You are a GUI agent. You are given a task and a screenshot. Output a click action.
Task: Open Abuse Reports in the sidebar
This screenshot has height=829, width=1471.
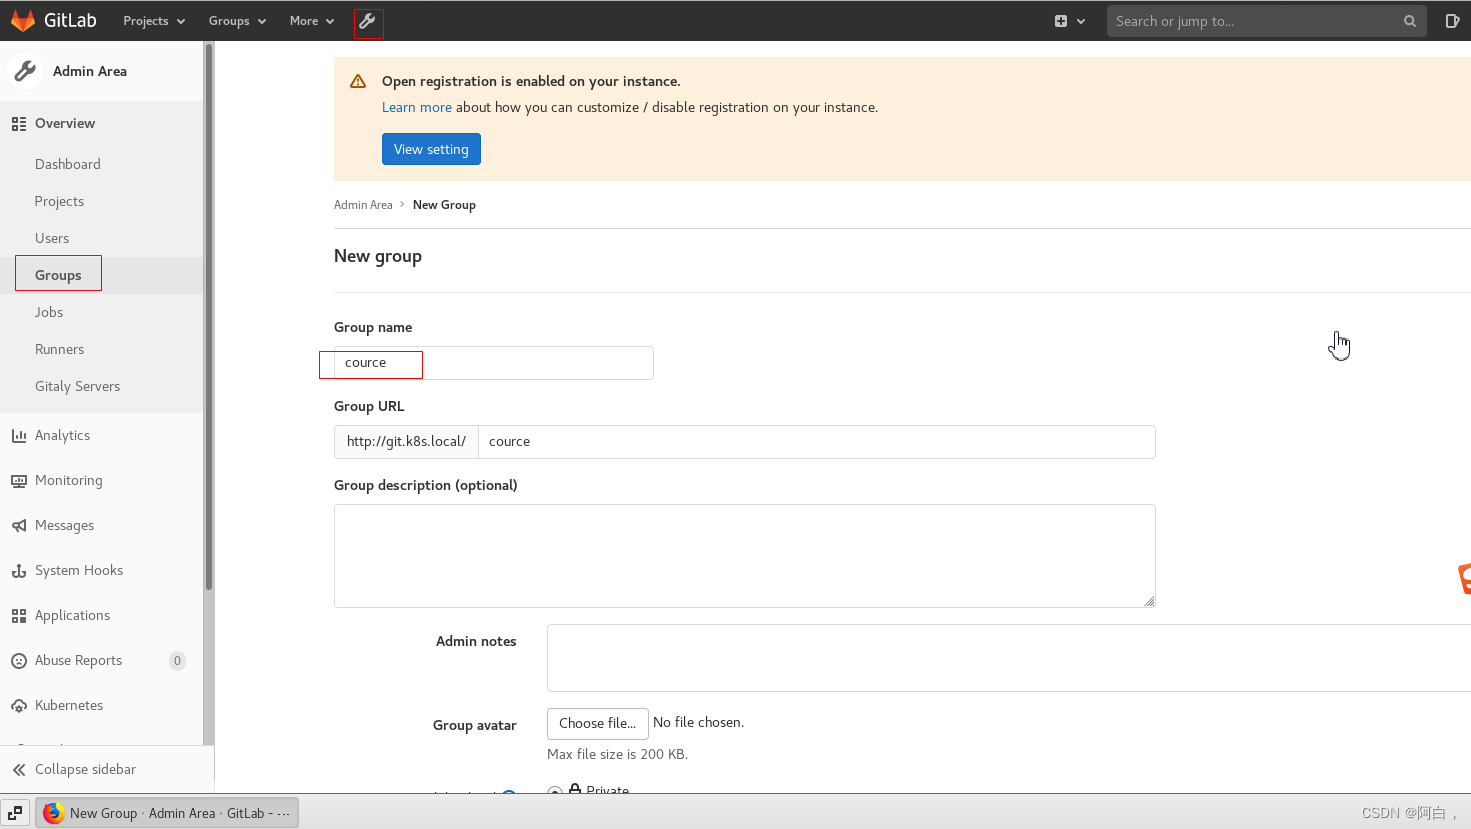[78, 661]
